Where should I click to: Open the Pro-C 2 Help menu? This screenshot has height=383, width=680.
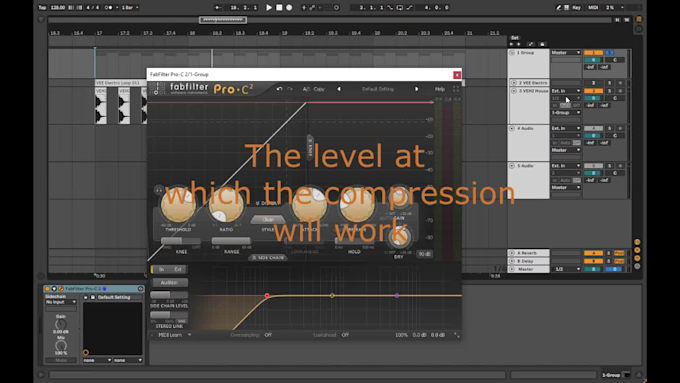[440, 89]
